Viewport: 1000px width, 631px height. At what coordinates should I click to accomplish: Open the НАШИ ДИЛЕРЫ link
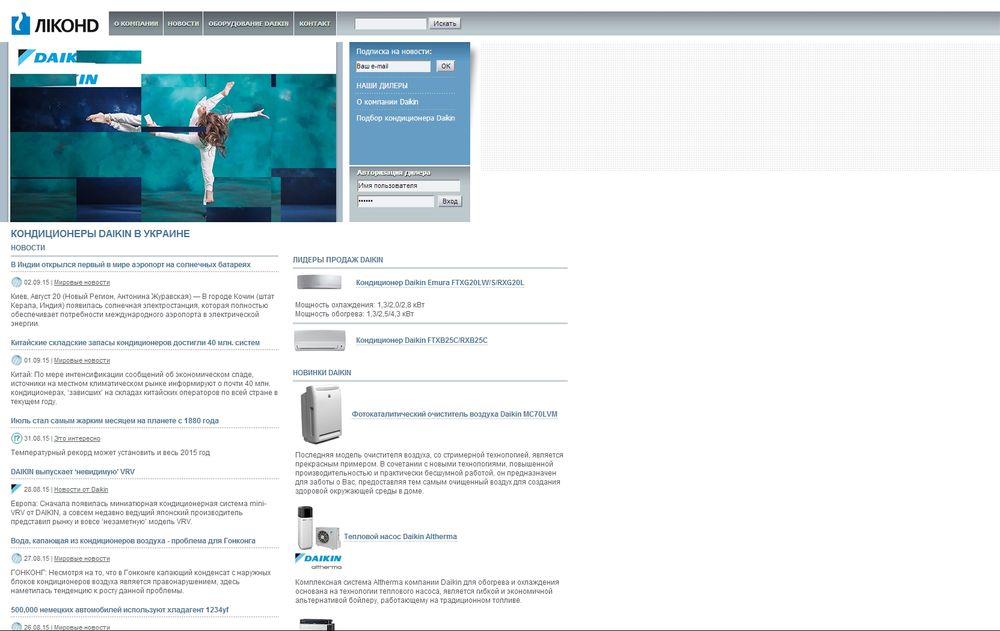coord(381,85)
